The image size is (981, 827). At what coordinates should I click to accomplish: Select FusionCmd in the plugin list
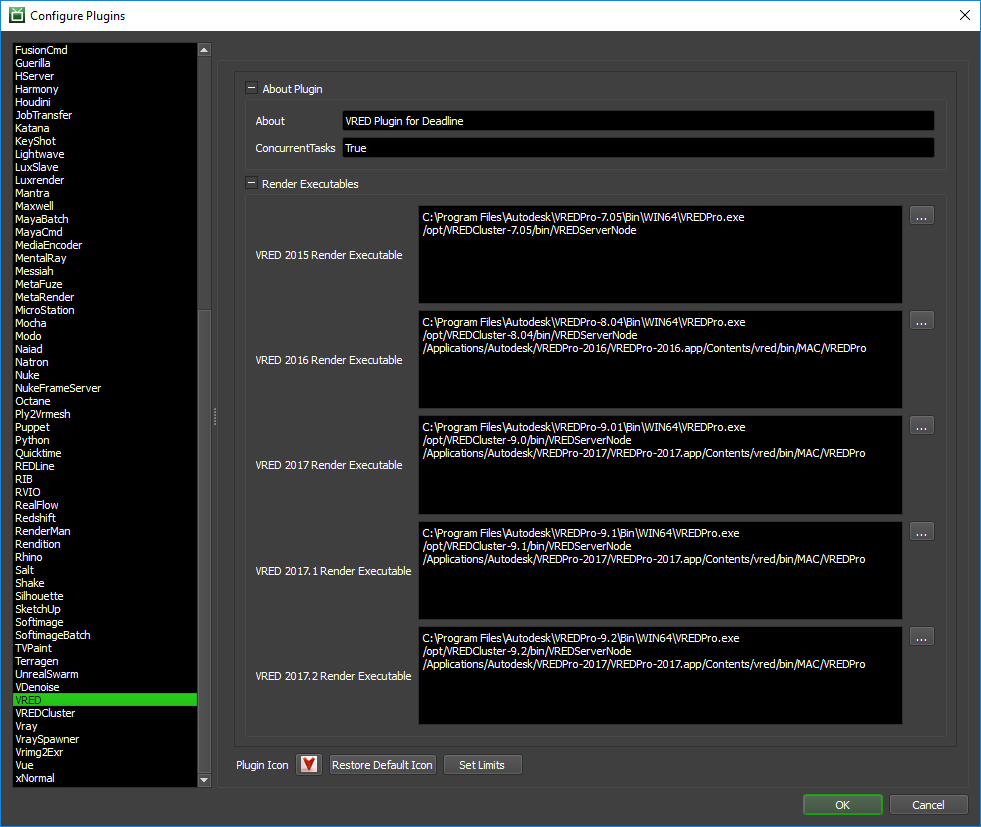[x=105, y=50]
